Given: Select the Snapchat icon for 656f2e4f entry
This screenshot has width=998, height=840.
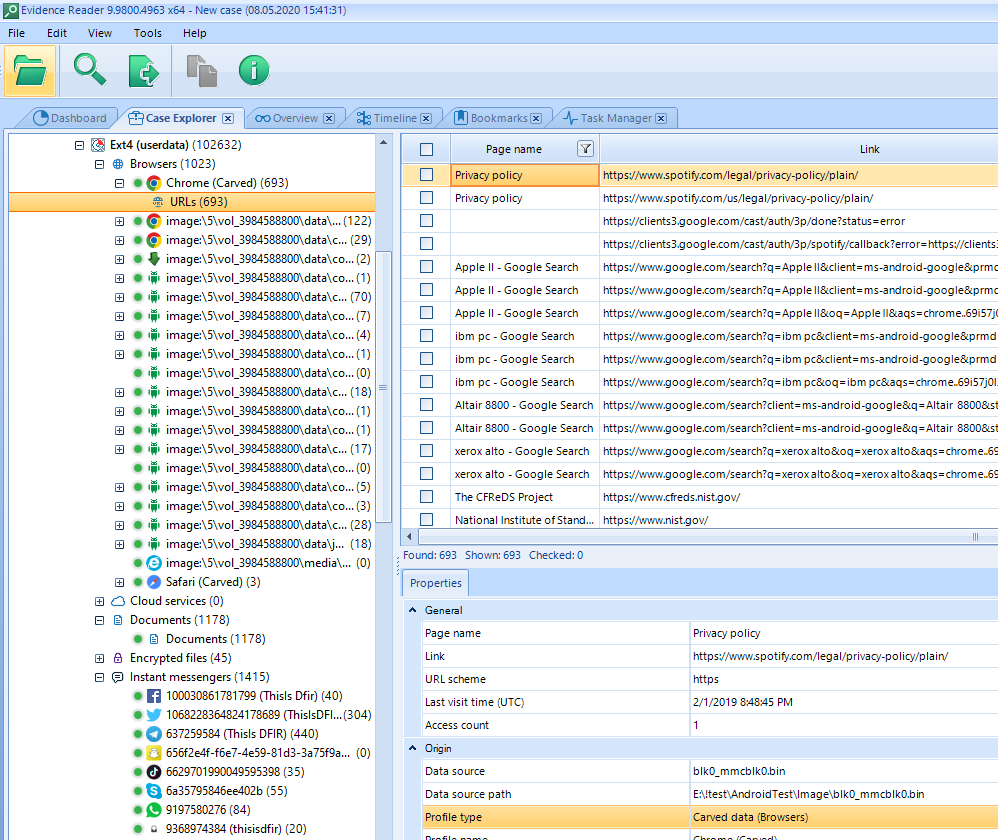Looking at the screenshot, I should (153, 753).
